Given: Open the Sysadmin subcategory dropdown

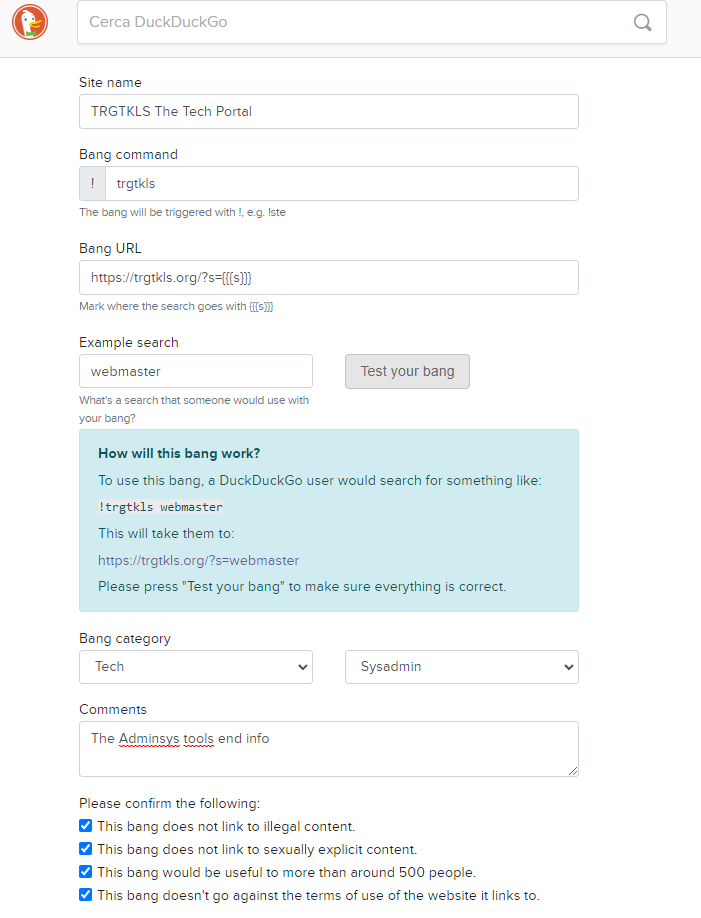Looking at the screenshot, I should (461, 667).
